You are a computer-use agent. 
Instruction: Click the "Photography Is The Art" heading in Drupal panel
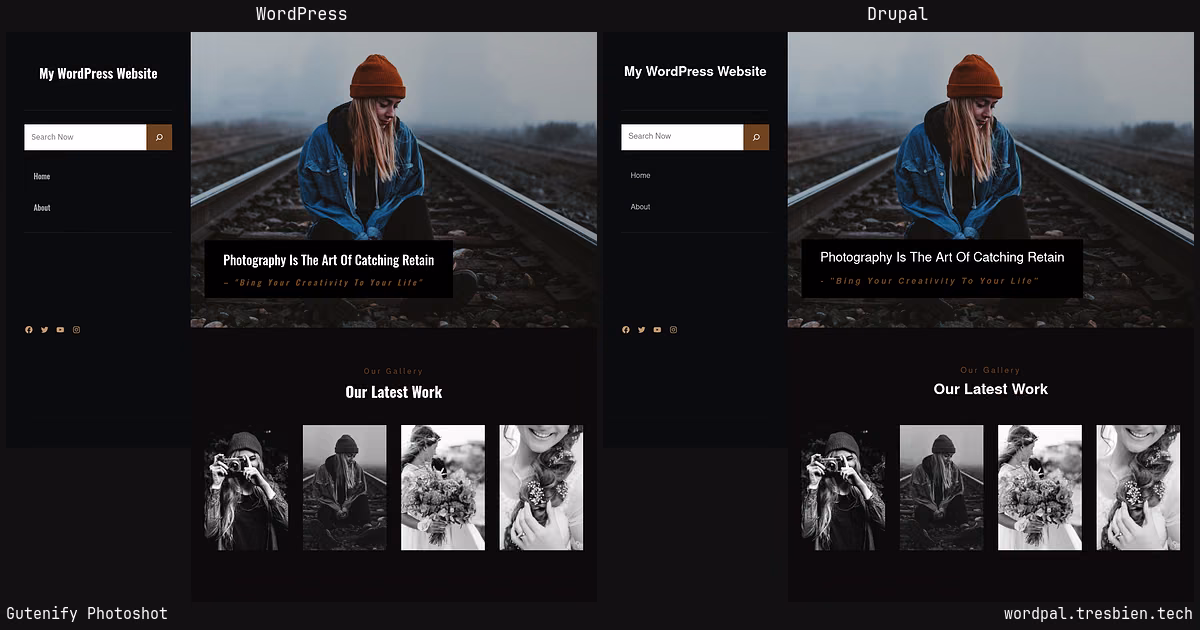tap(942, 257)
